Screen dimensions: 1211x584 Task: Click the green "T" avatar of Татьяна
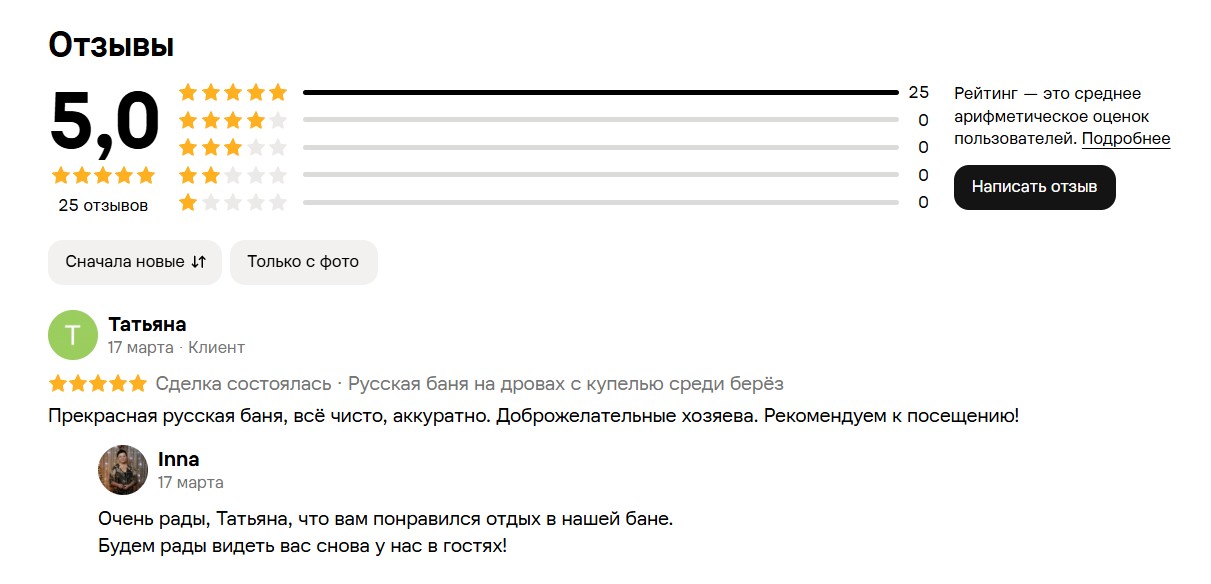point(73,335)
